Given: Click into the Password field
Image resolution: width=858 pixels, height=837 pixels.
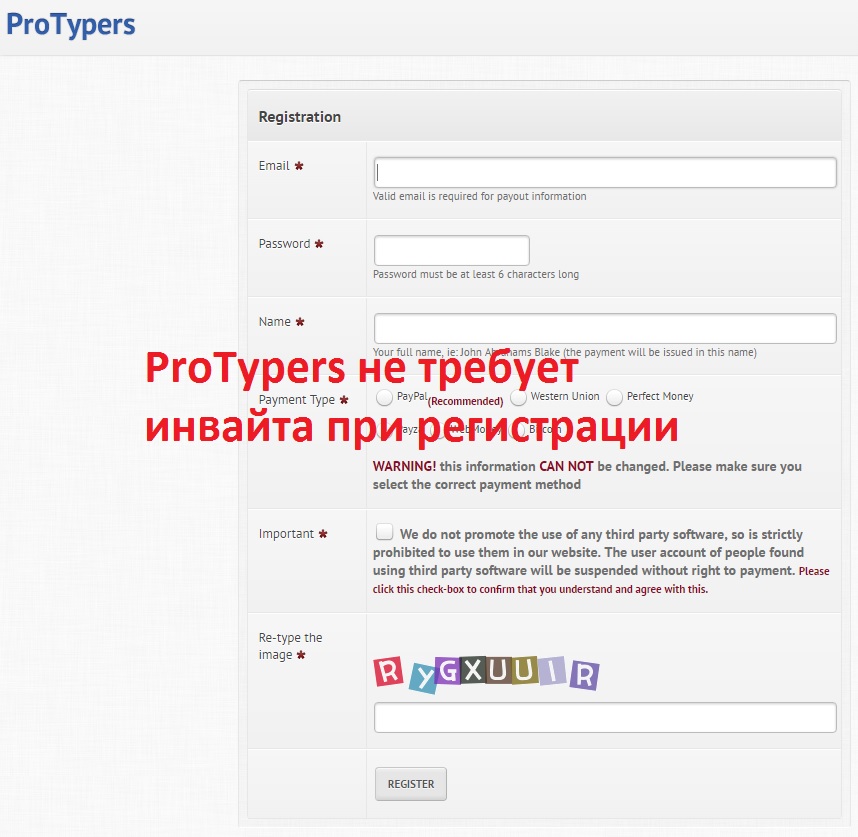Looking at the screenshot, I should click(451, 251).
